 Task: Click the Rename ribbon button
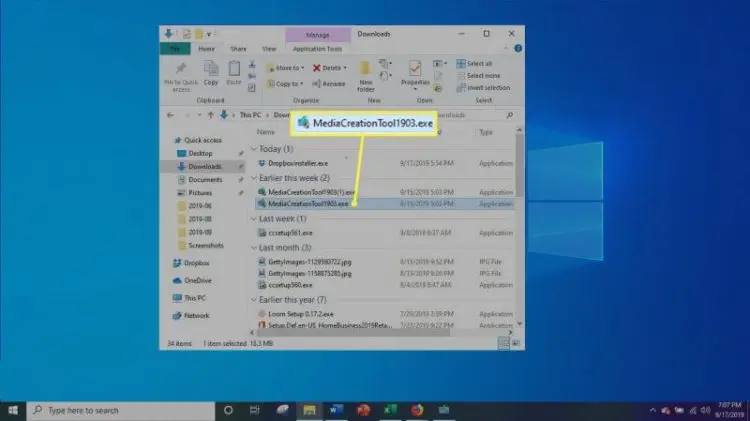(329, 84)
